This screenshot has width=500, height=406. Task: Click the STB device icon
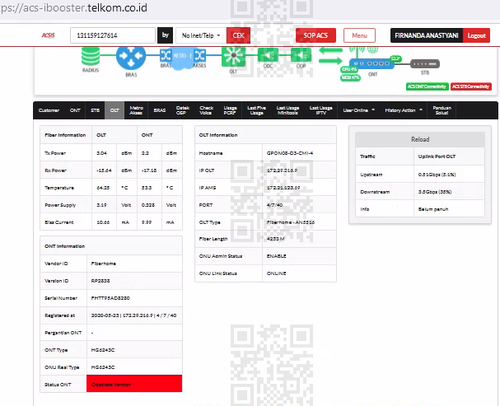(425, 63)
